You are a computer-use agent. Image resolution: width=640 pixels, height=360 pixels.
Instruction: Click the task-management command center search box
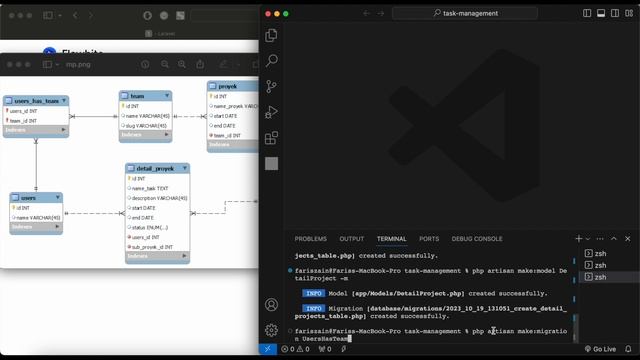coord(465,13)
